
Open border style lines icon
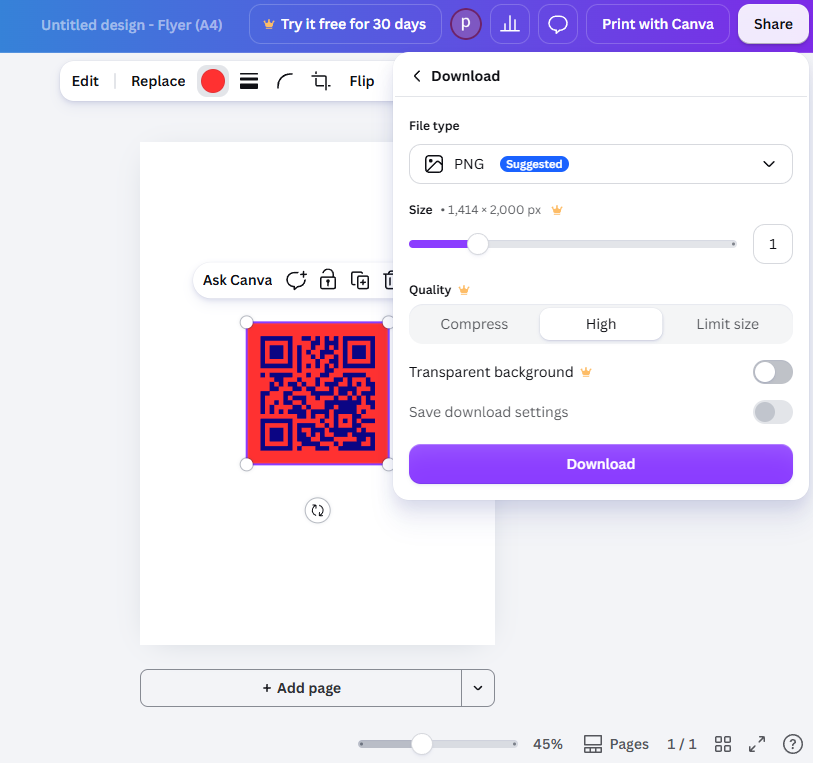click(249, 81)
